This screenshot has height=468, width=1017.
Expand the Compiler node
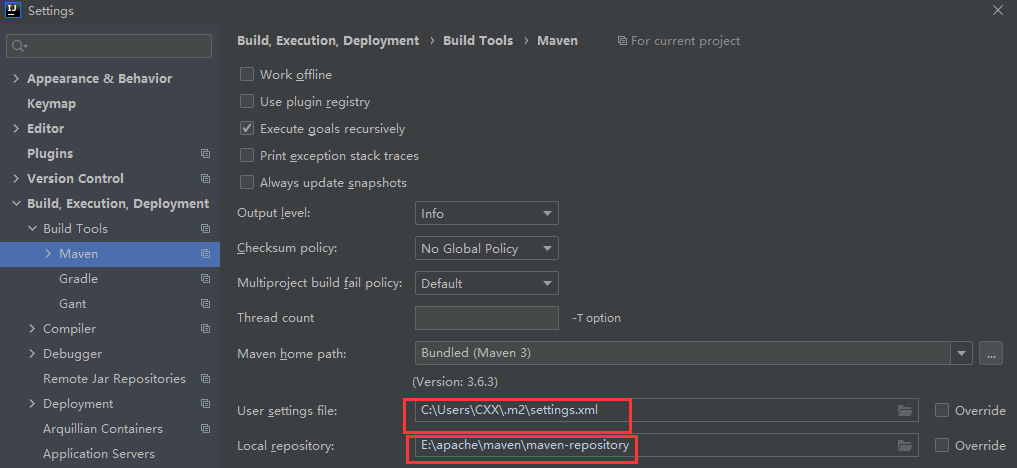[x=32, y=329]
